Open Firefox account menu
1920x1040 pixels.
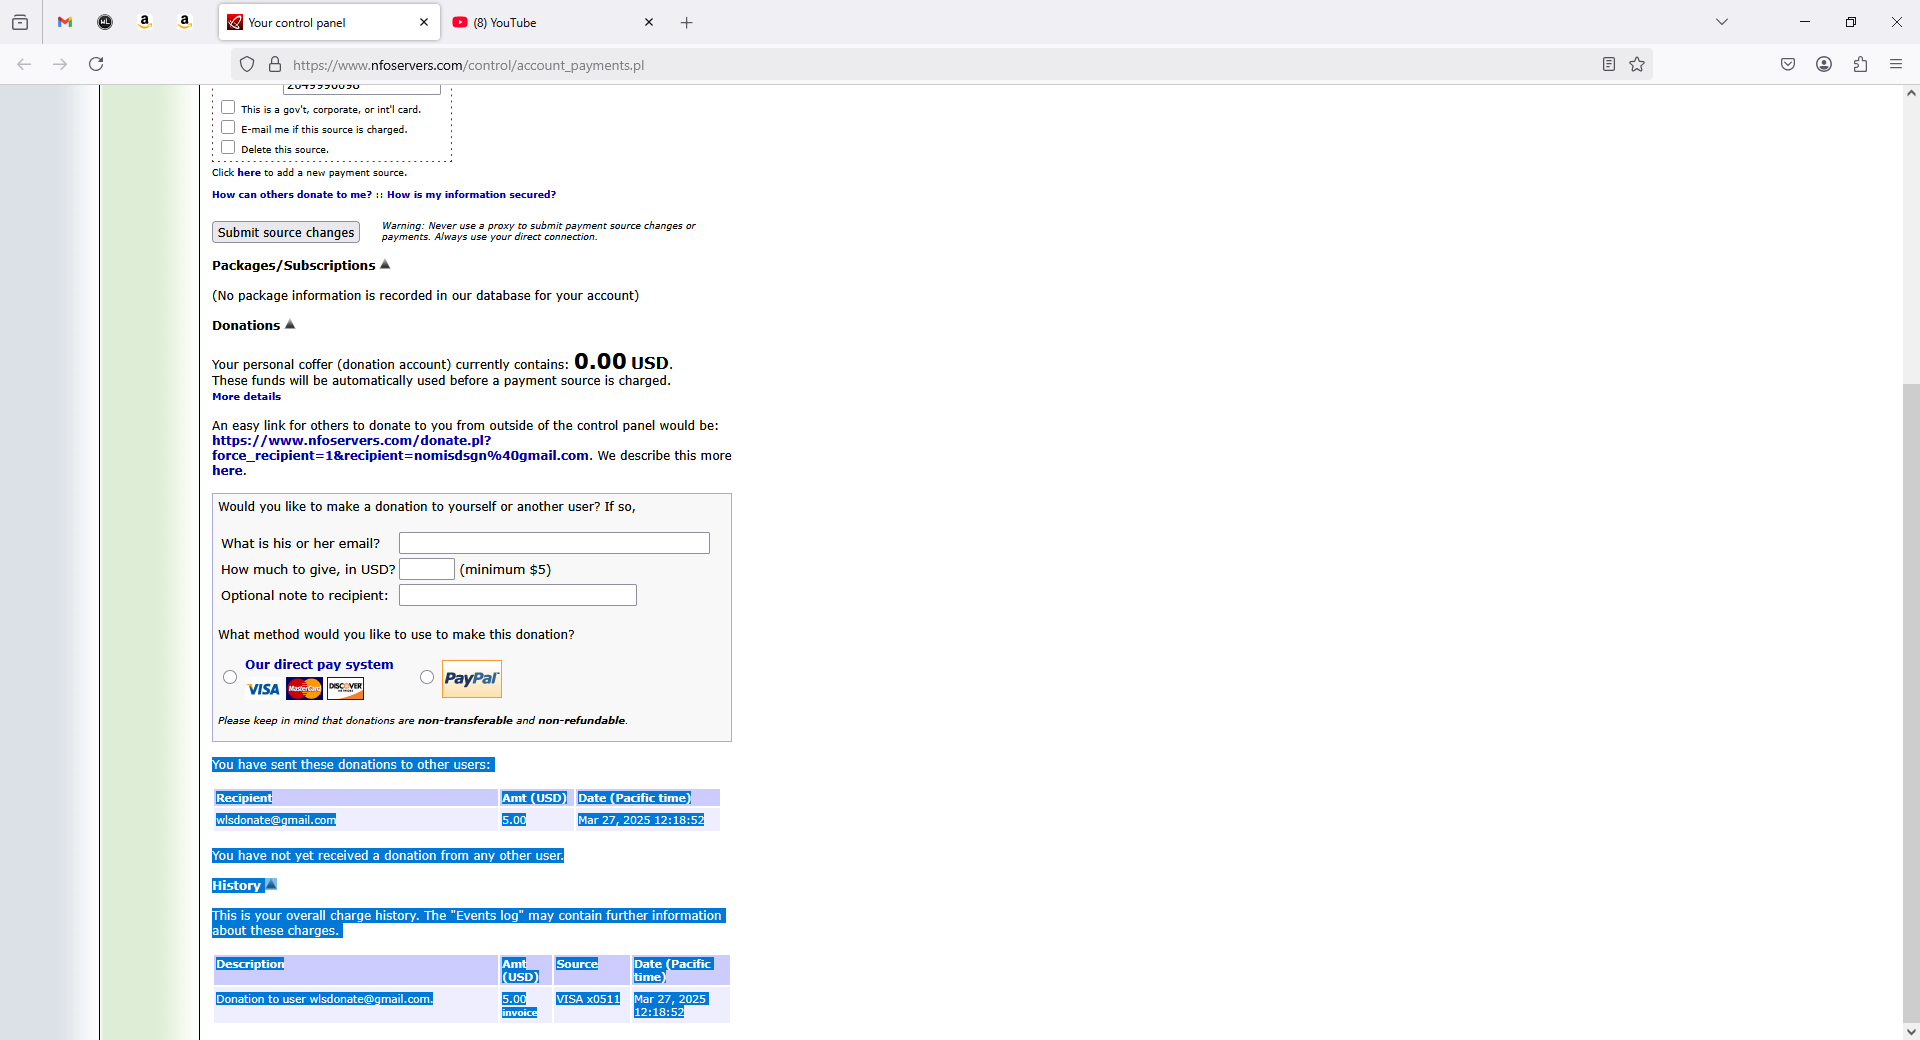1824,64
